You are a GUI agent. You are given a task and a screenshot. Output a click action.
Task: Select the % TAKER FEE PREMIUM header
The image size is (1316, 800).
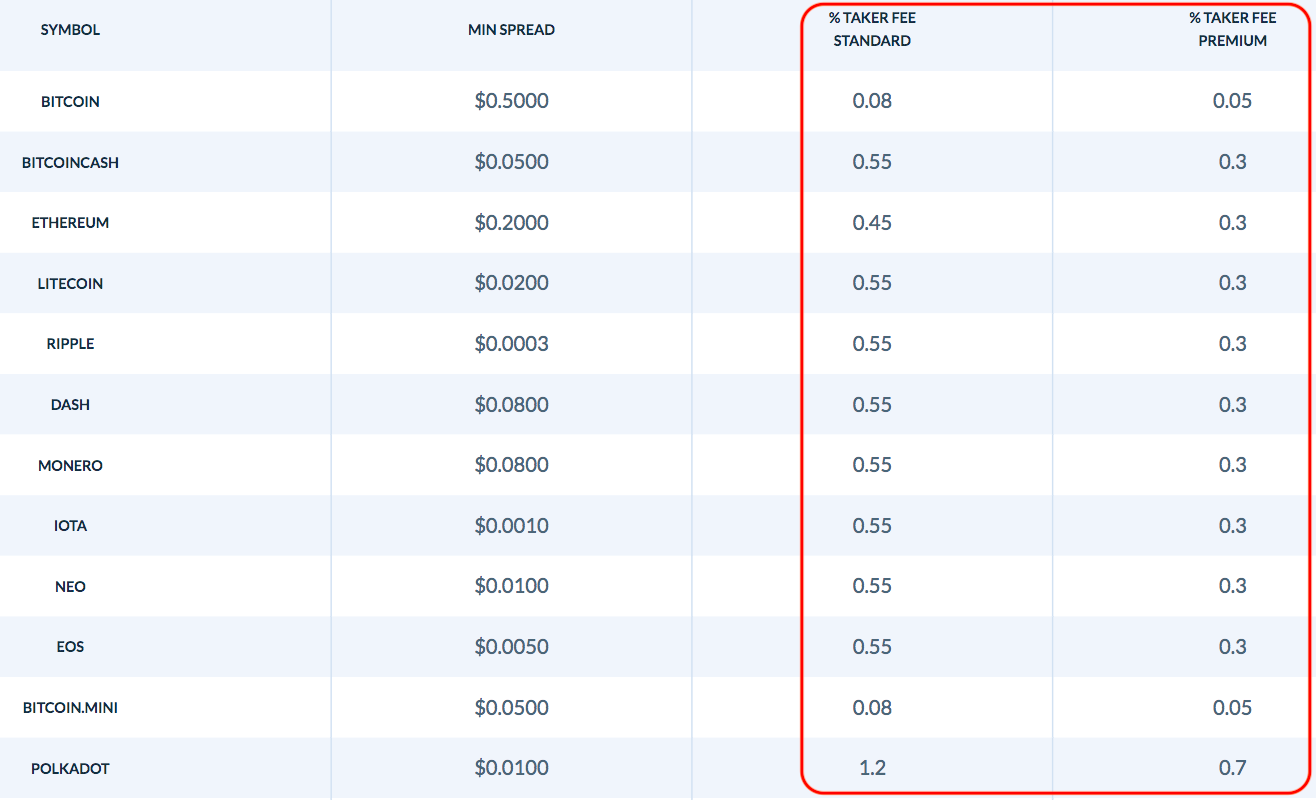[1232, 30]
